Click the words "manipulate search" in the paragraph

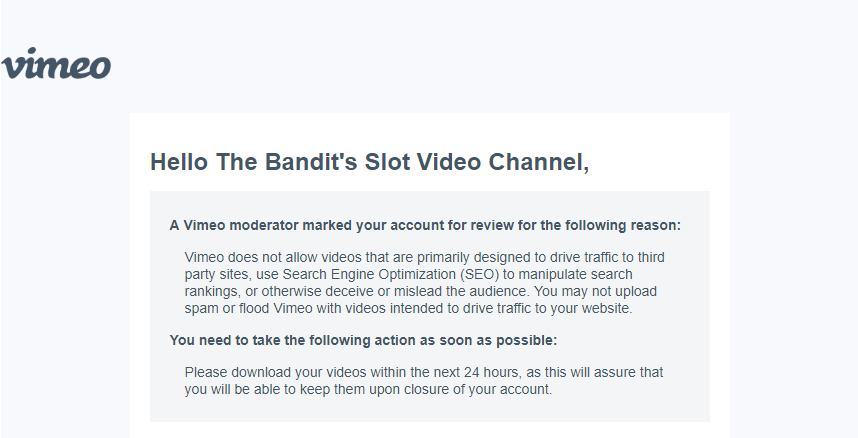click(x=575, y=274)
